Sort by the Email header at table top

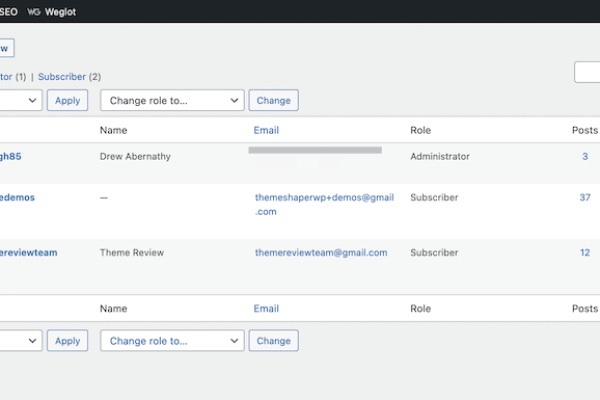click(266, 130)
